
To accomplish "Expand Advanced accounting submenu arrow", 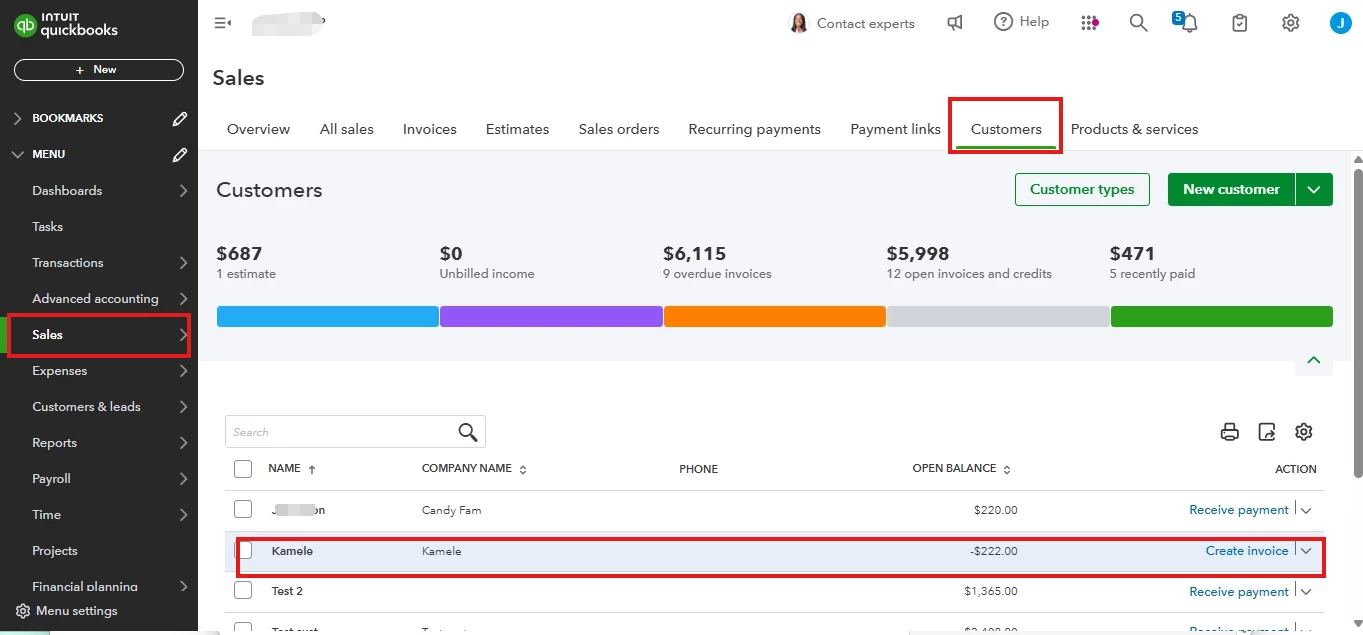I will (183, 298).
